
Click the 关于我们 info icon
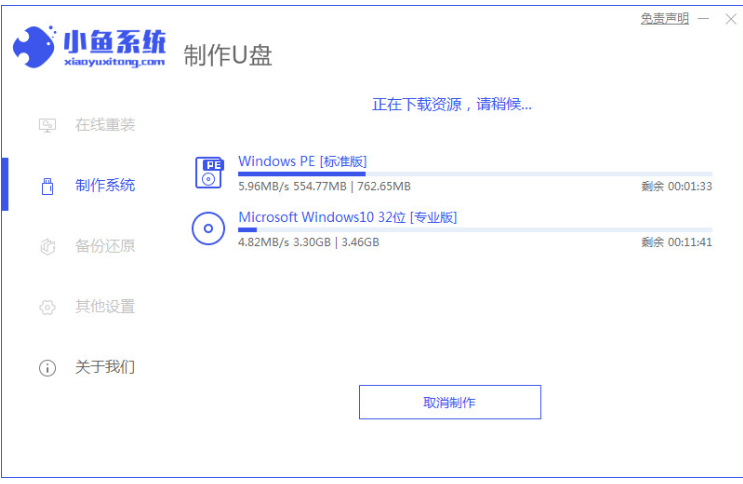[x=47, y=368]
